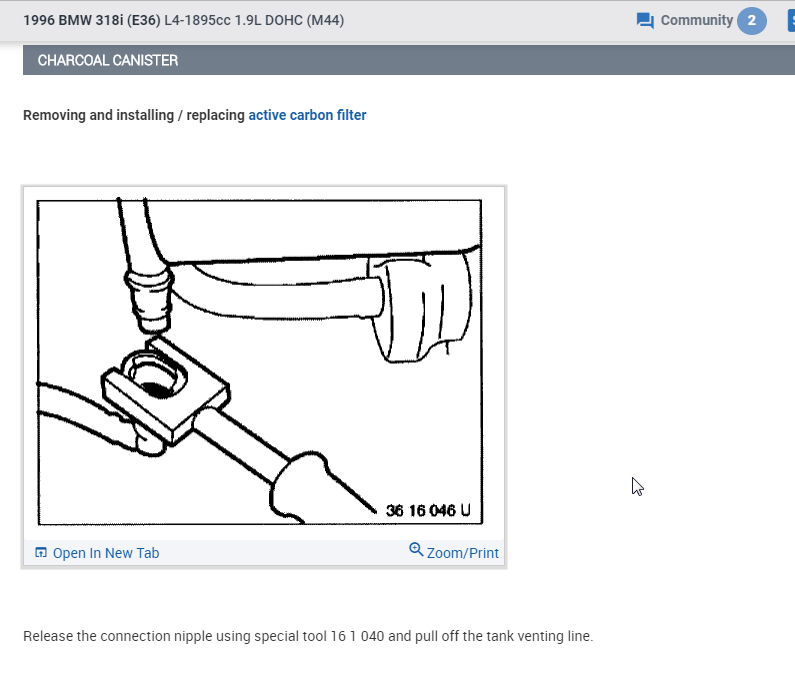The height and width of the screenshot is (683, 795).
Task: Select the CHARCOAL CANISTER section header
Action: 409,60
